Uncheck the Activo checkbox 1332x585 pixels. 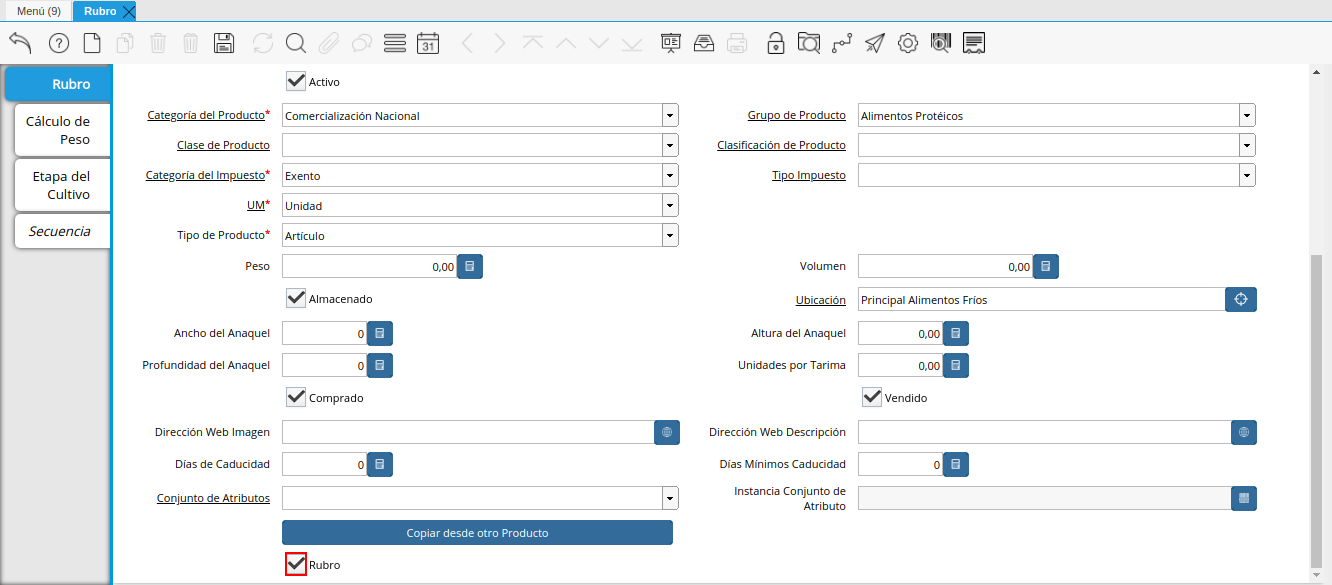[296, 81]
